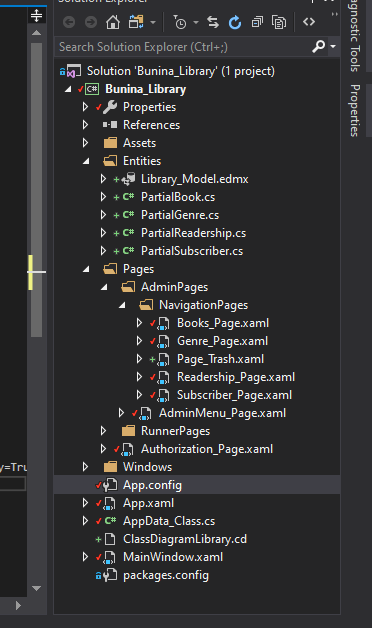Image resolution: width=372 pixels, height=628 pixels.
Task: Select packages.config file
Action: point(166,576)
